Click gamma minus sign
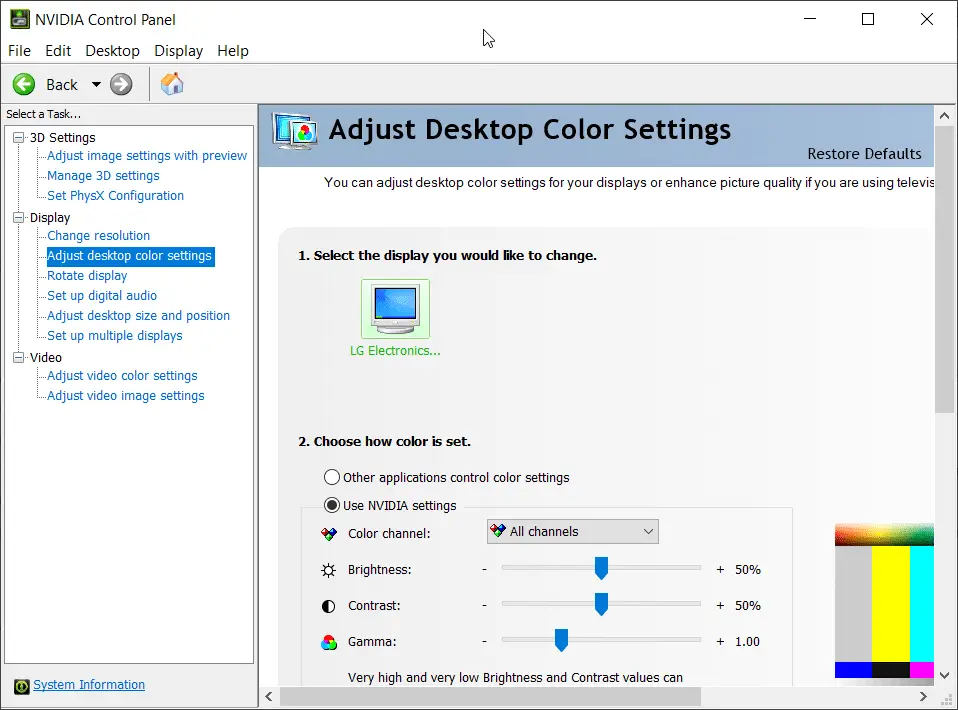 click(x=484, y=642)
